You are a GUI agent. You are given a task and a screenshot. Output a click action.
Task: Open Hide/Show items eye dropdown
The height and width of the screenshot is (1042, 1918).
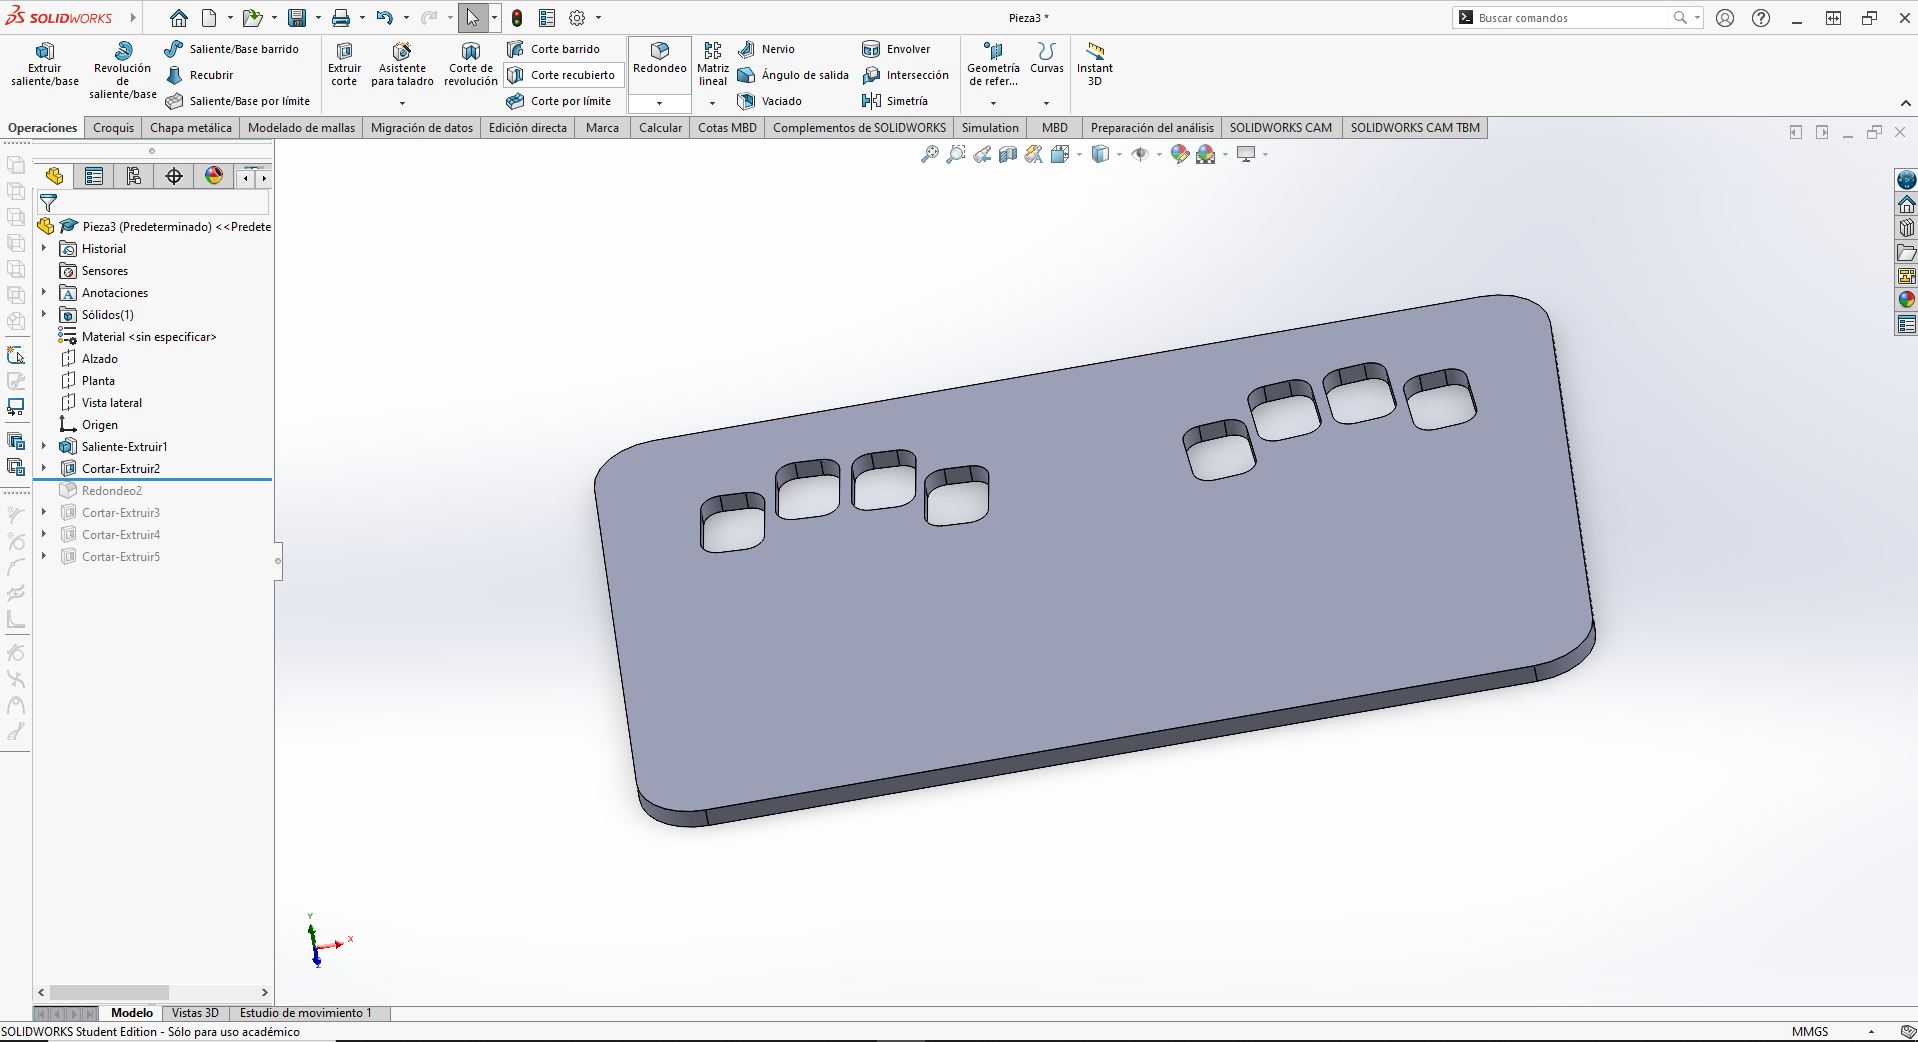(x=1140, y=154)
